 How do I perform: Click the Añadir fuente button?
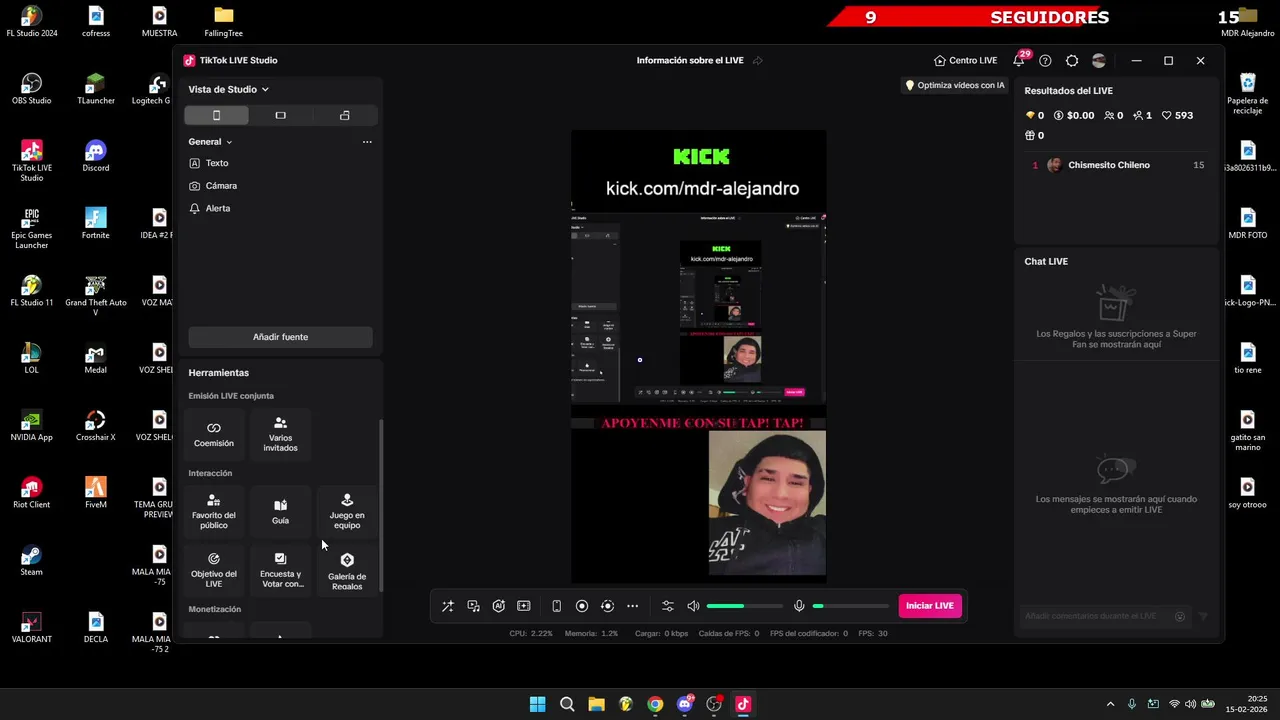click(280, 337)
